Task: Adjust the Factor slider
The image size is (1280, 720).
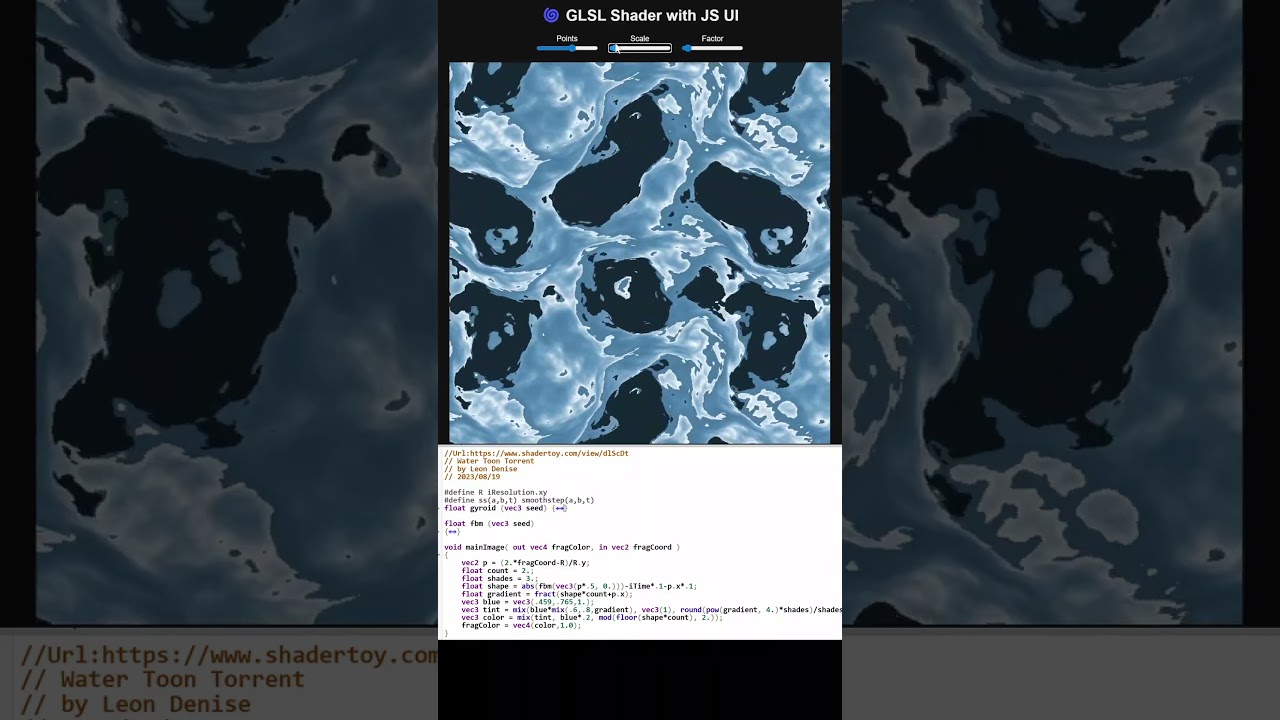Action: (x=712, y=48)
